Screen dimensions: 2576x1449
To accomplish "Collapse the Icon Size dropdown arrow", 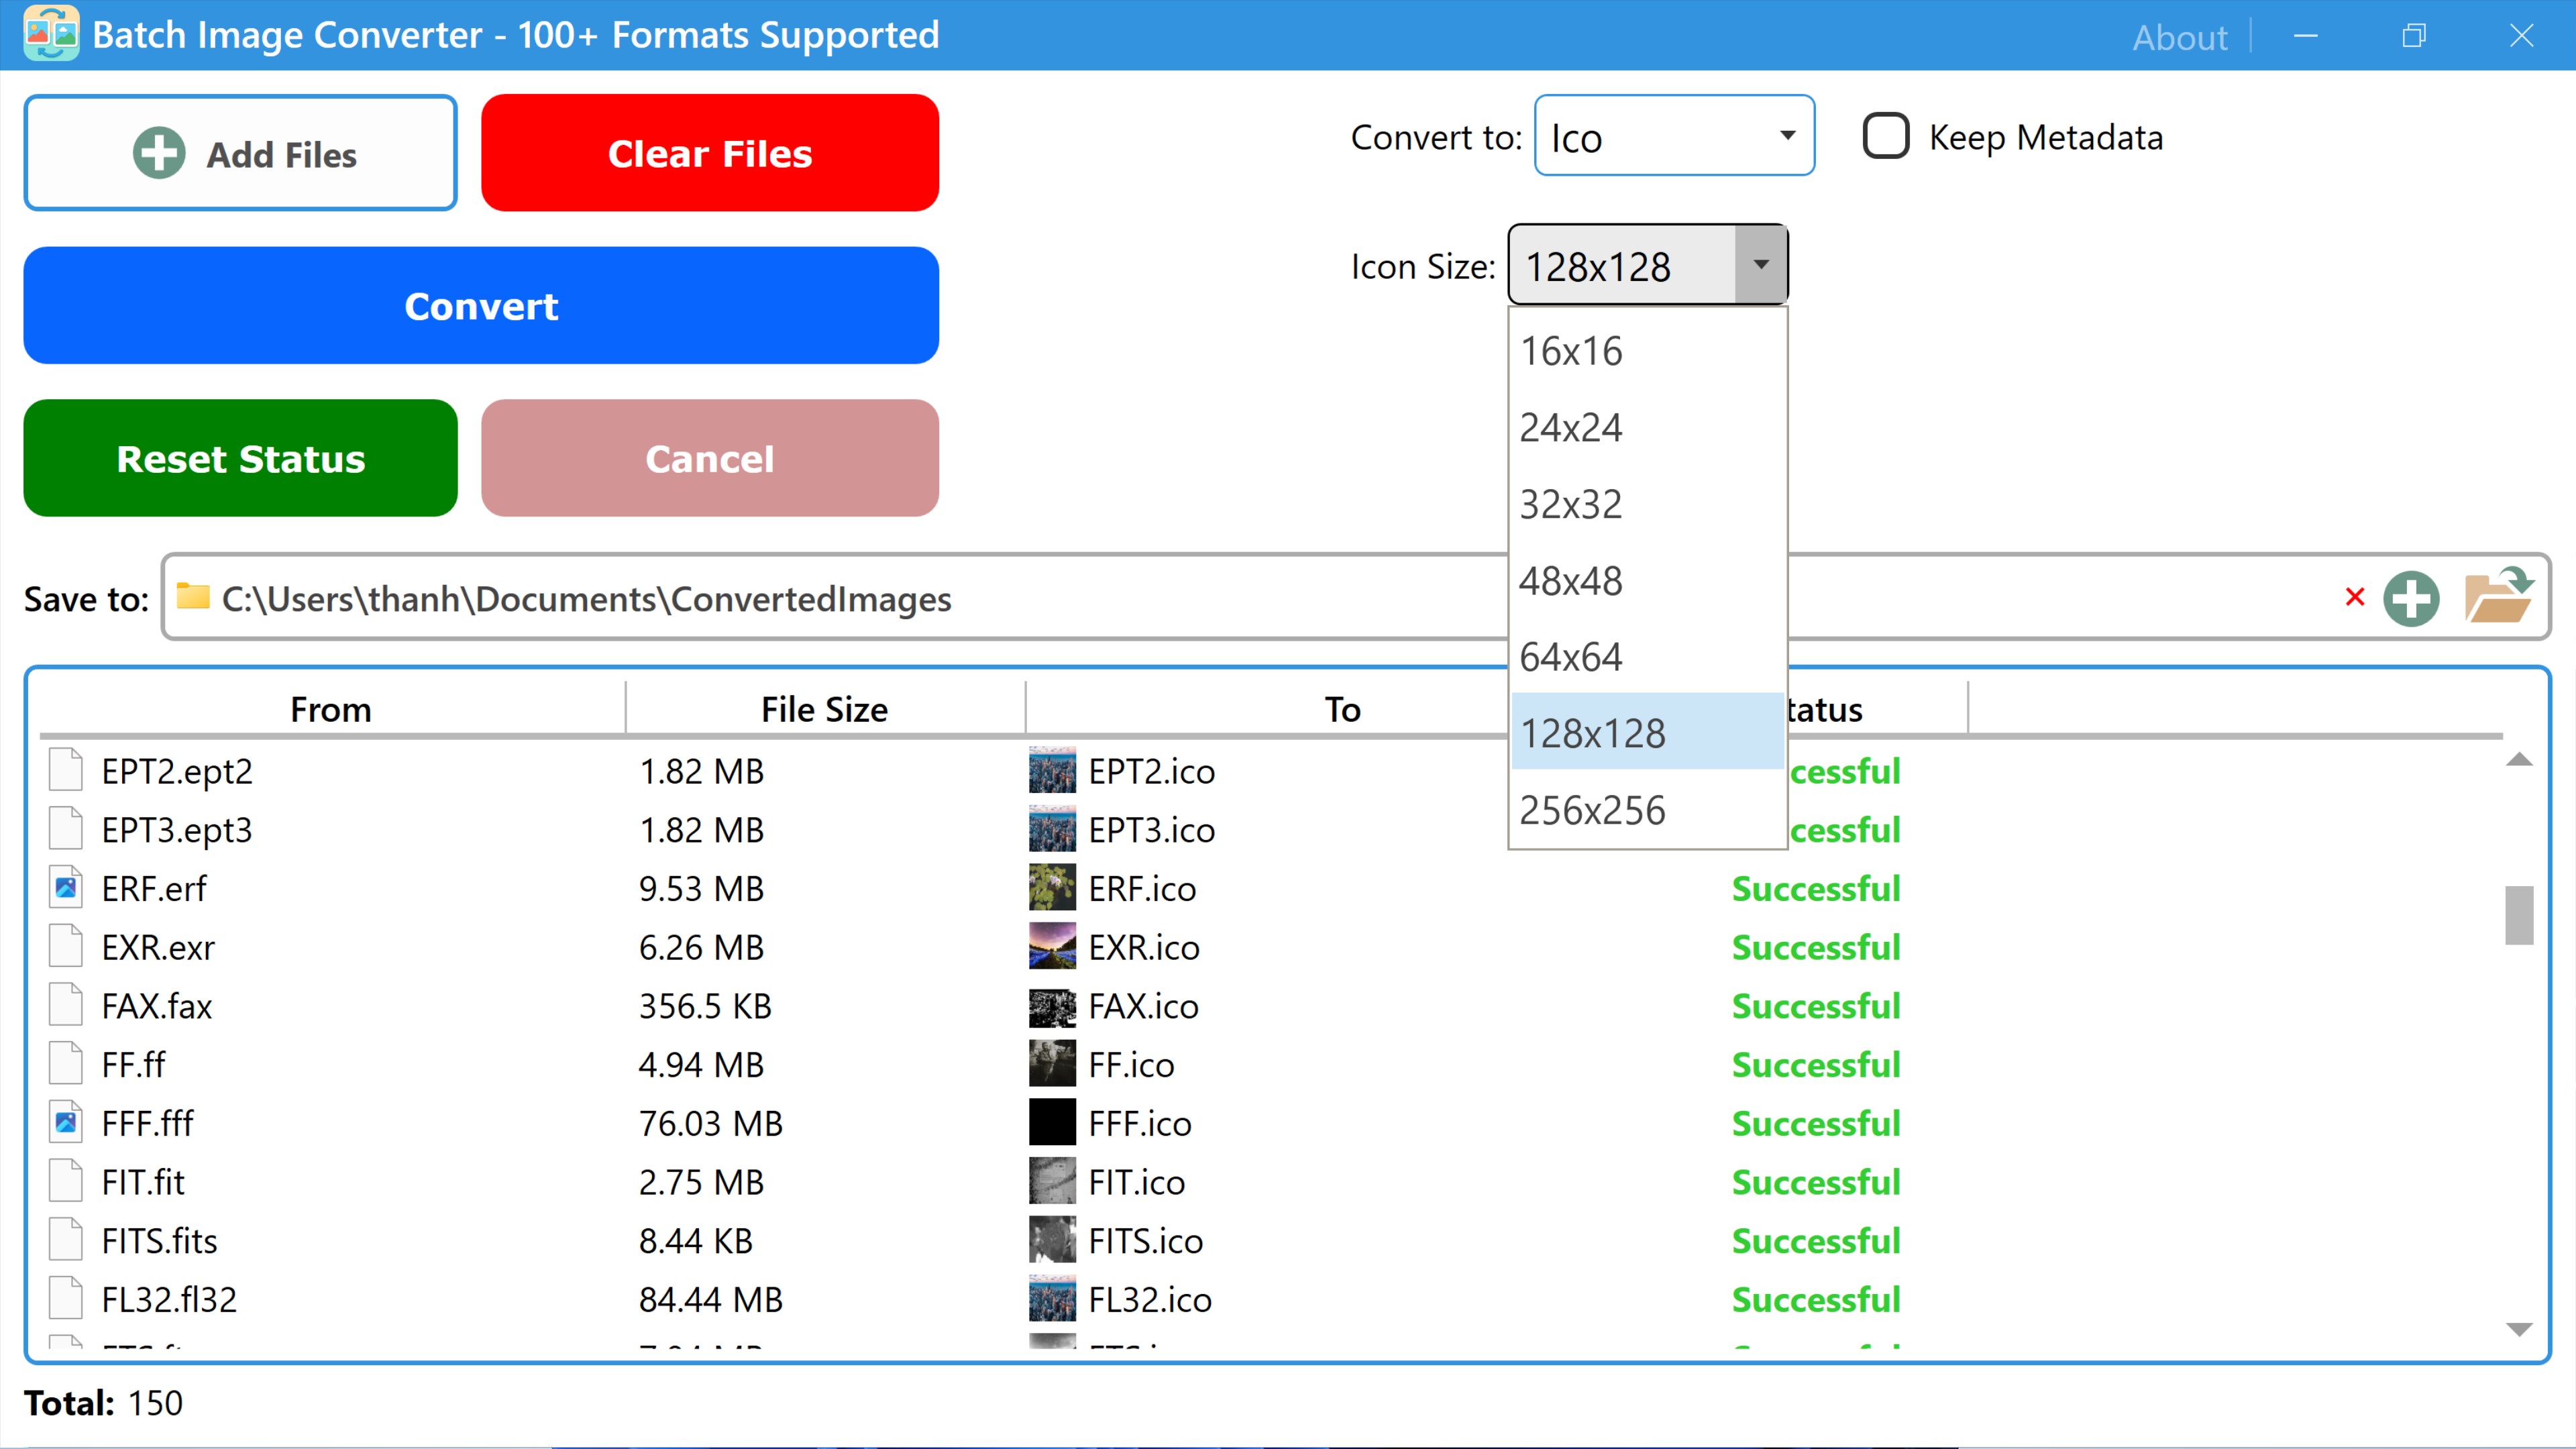I will (1760, 265).
